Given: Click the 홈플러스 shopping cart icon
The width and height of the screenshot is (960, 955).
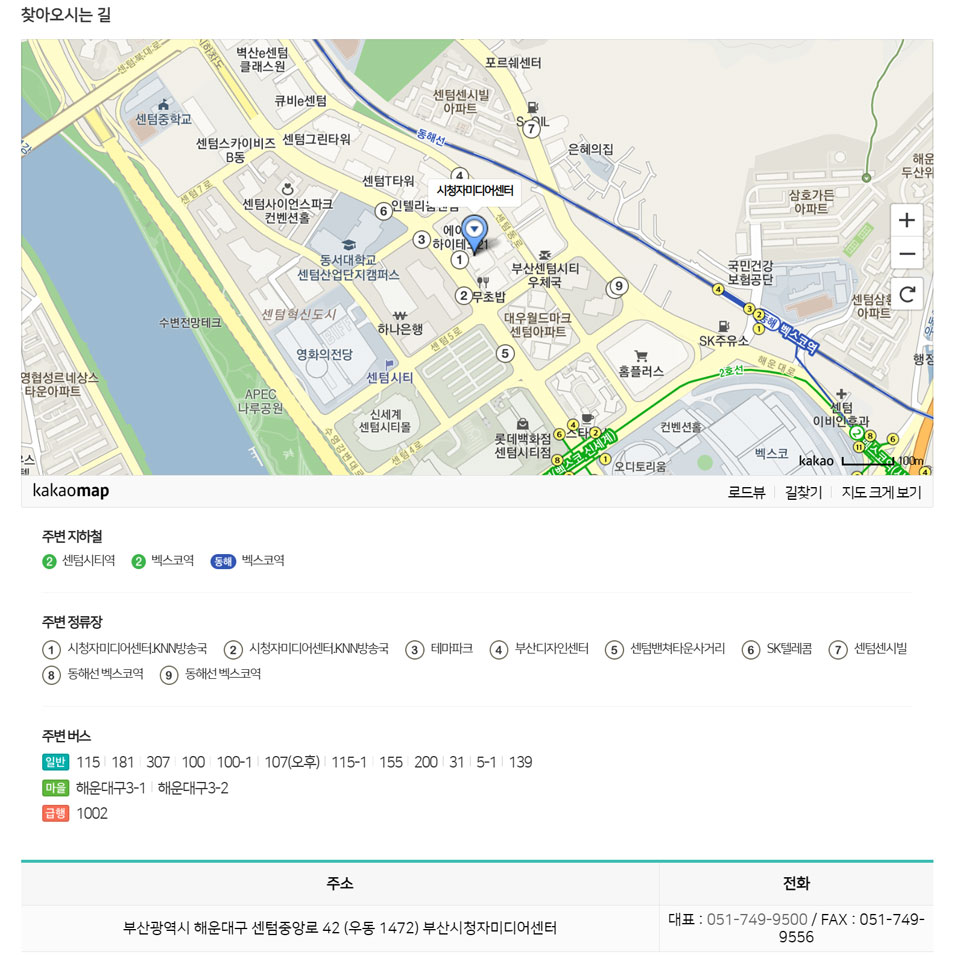Looking at the screenshot, I should tap(641, 356).
